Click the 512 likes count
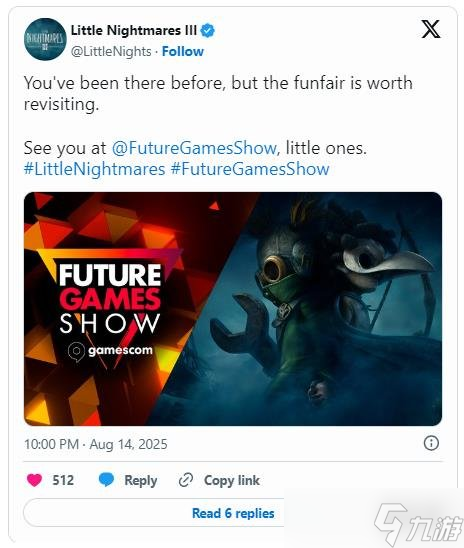The width and height of the screenshot is (464, 548). point(63,480)
